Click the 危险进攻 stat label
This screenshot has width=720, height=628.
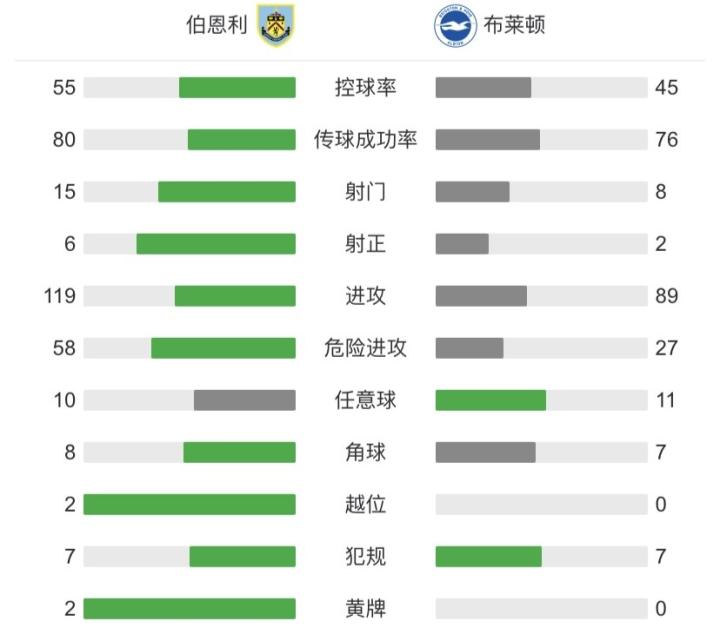365,348
